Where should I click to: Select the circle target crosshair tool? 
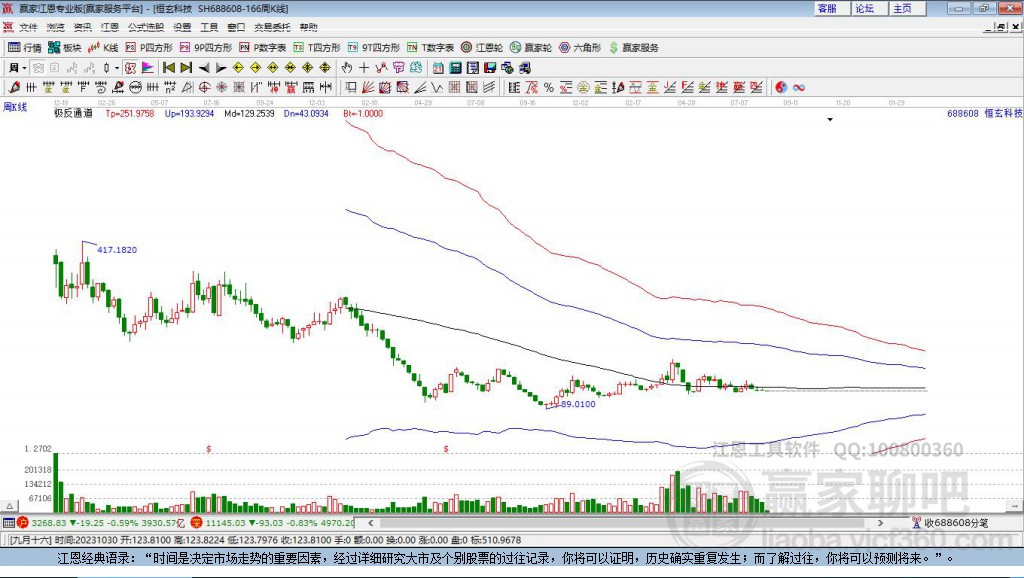click(204, 88)
